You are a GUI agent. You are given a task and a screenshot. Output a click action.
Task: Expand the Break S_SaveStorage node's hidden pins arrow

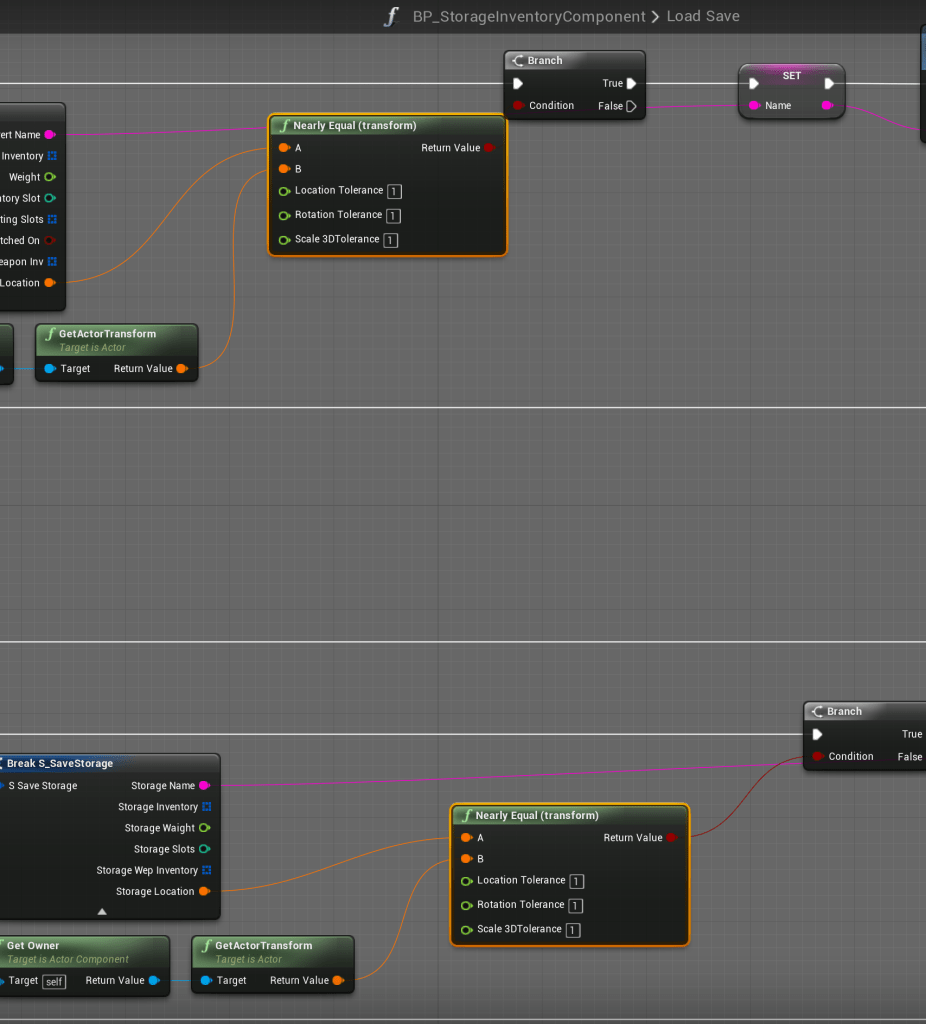tap(102, 911)
